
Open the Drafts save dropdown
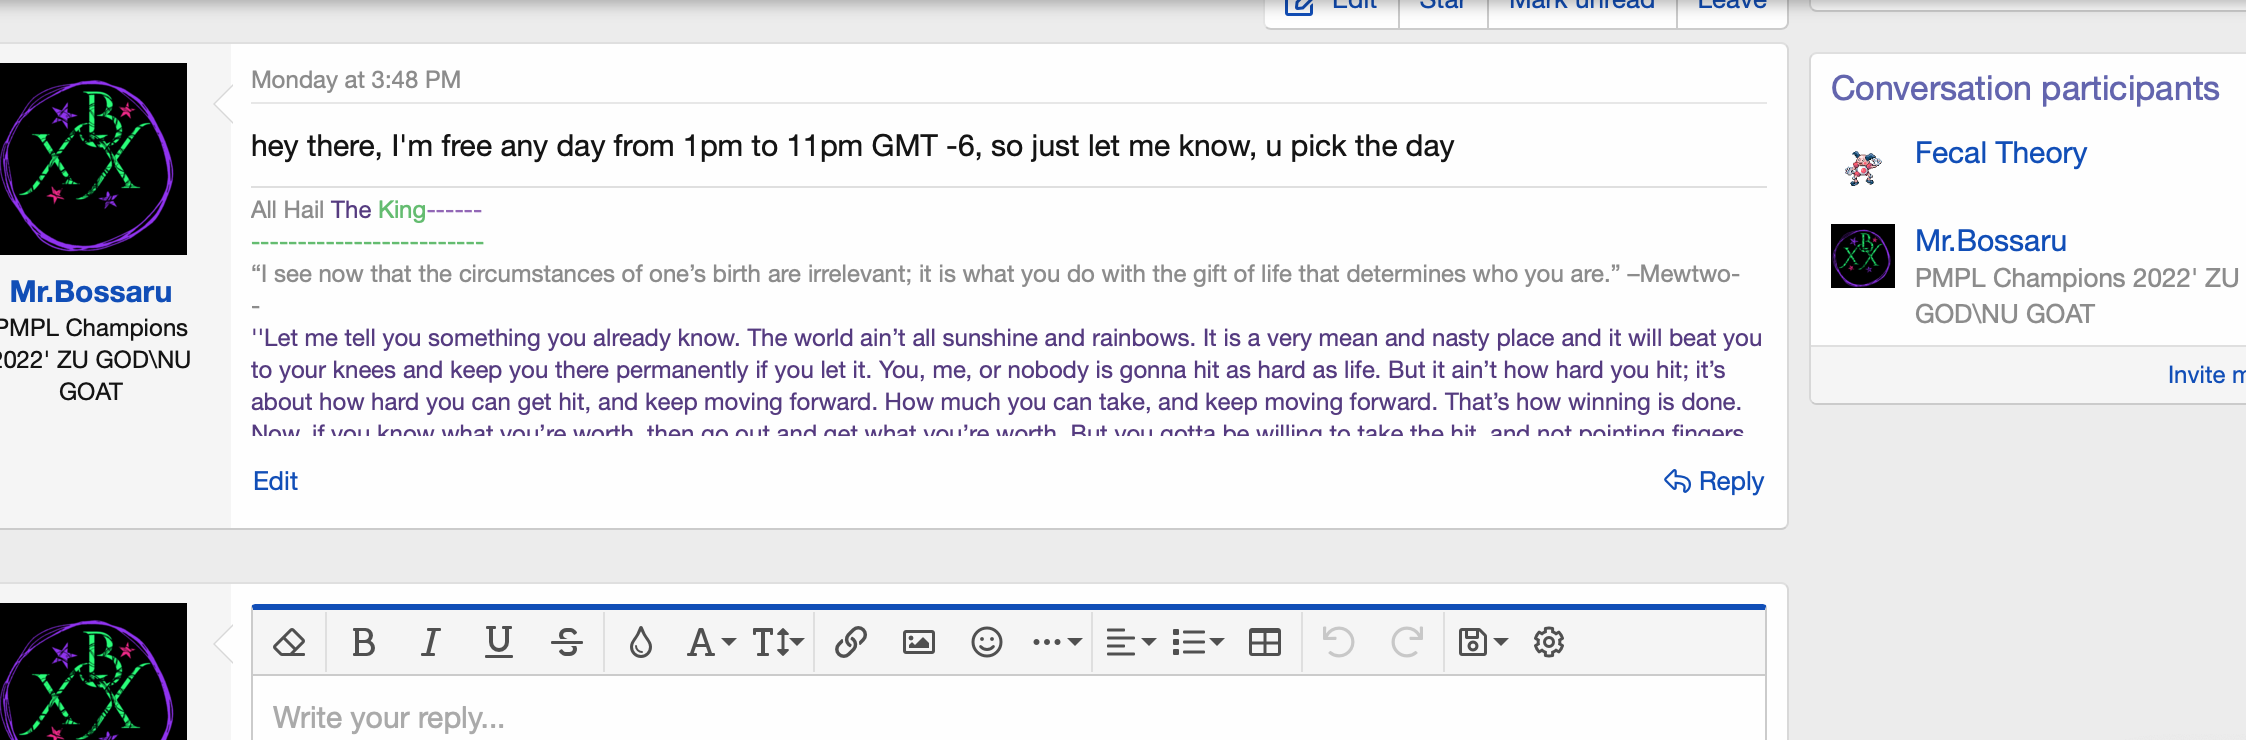(x=1483, y=642)
